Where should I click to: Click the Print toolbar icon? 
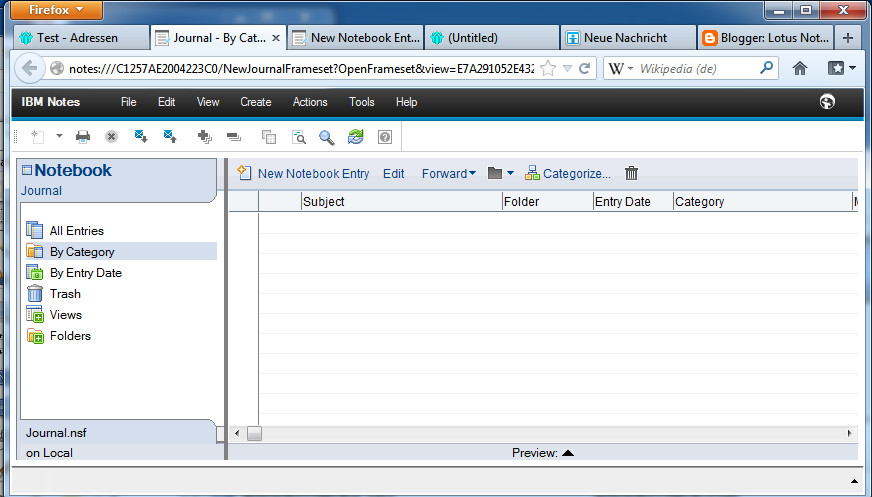[83, 137]
